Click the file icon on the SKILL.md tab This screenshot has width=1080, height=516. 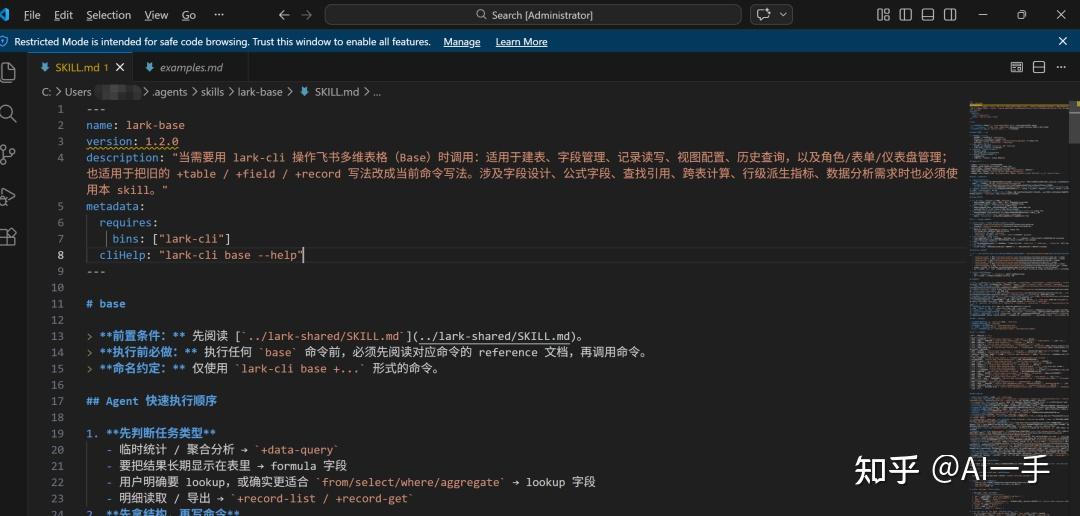coord(45,68)
